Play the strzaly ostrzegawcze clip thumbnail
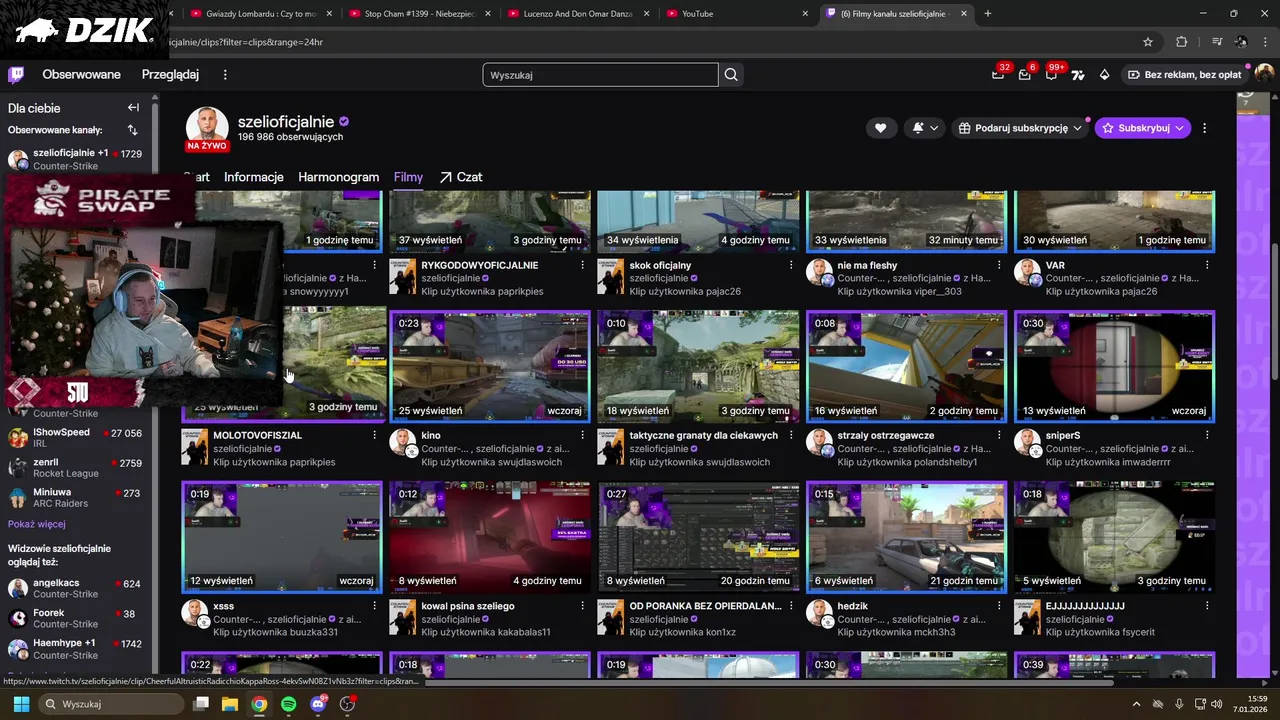1280x720 pixels. pos(906,366)
